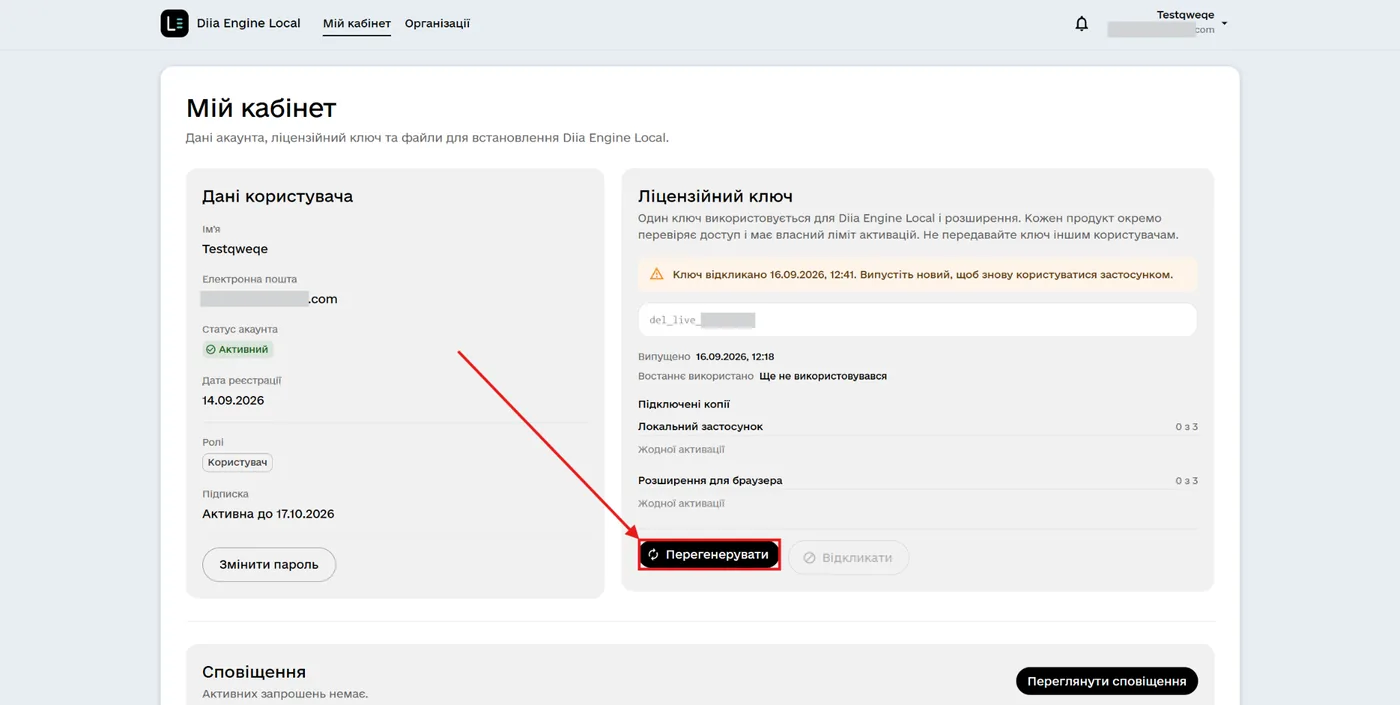Open the Організації tab
This screenshot has height=705, width=1400.
tap(437, 23)
